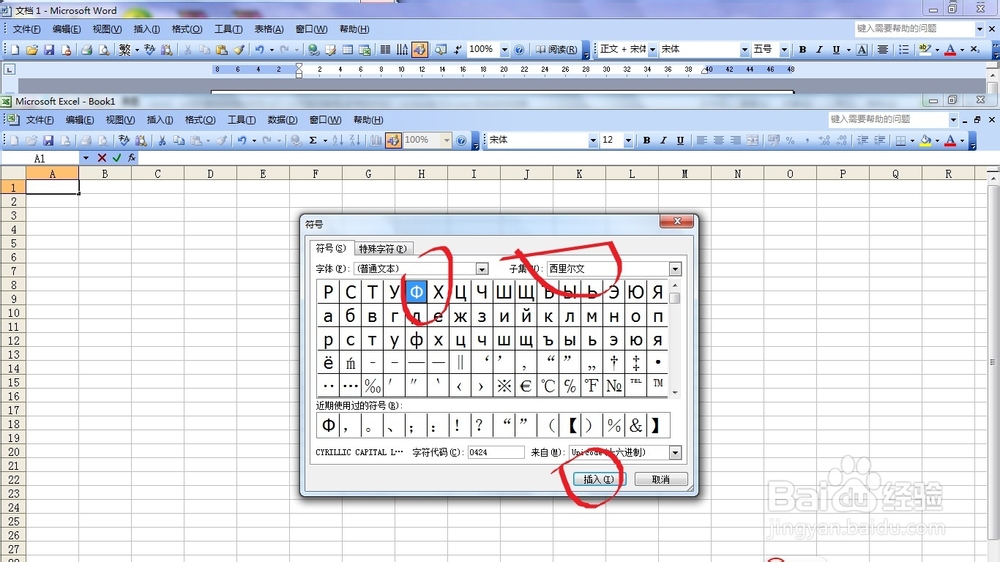Open the Excel File menu
The width and height of the screenshot is (1000, 562).
pos(40,120)
